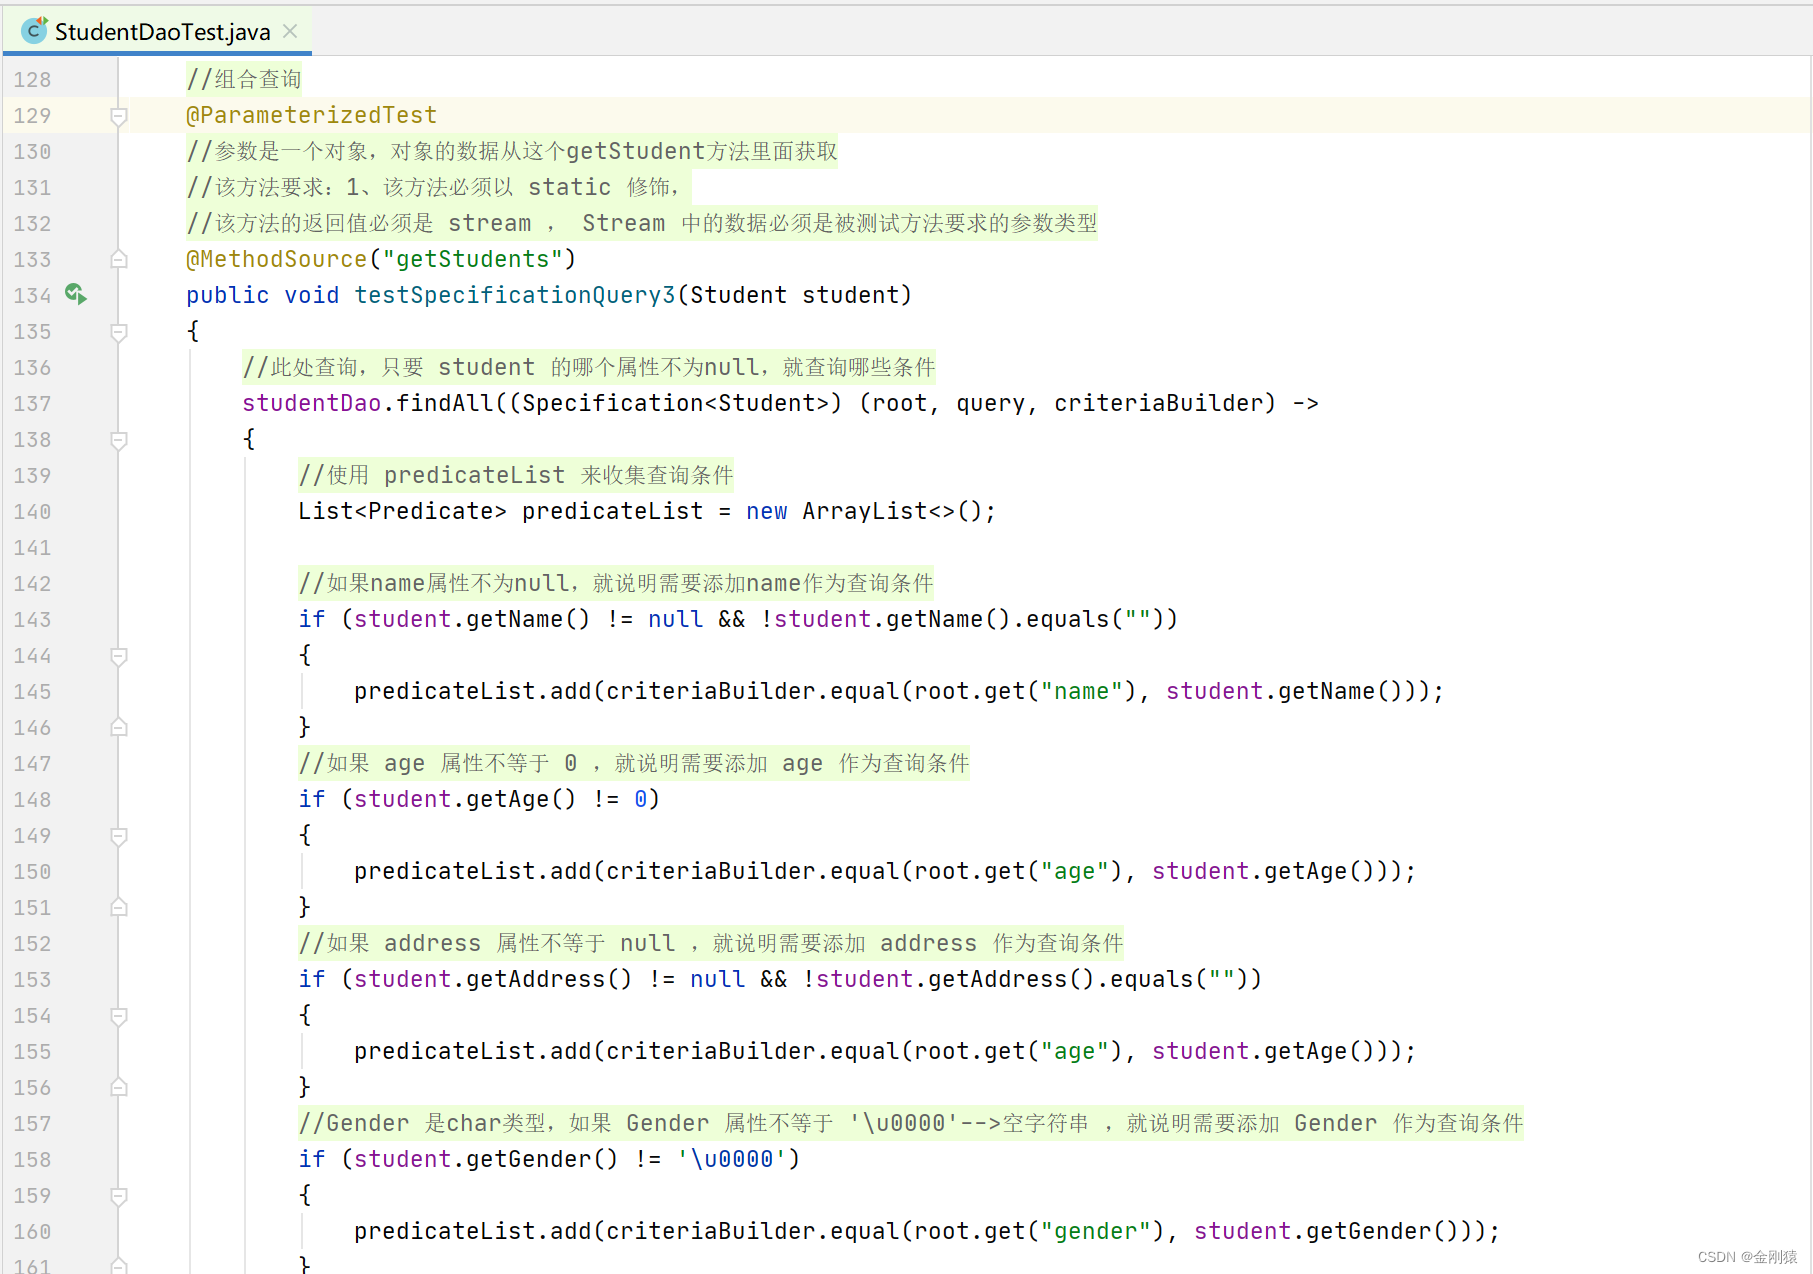Click the Gender char type comment on line 157

911,1123
